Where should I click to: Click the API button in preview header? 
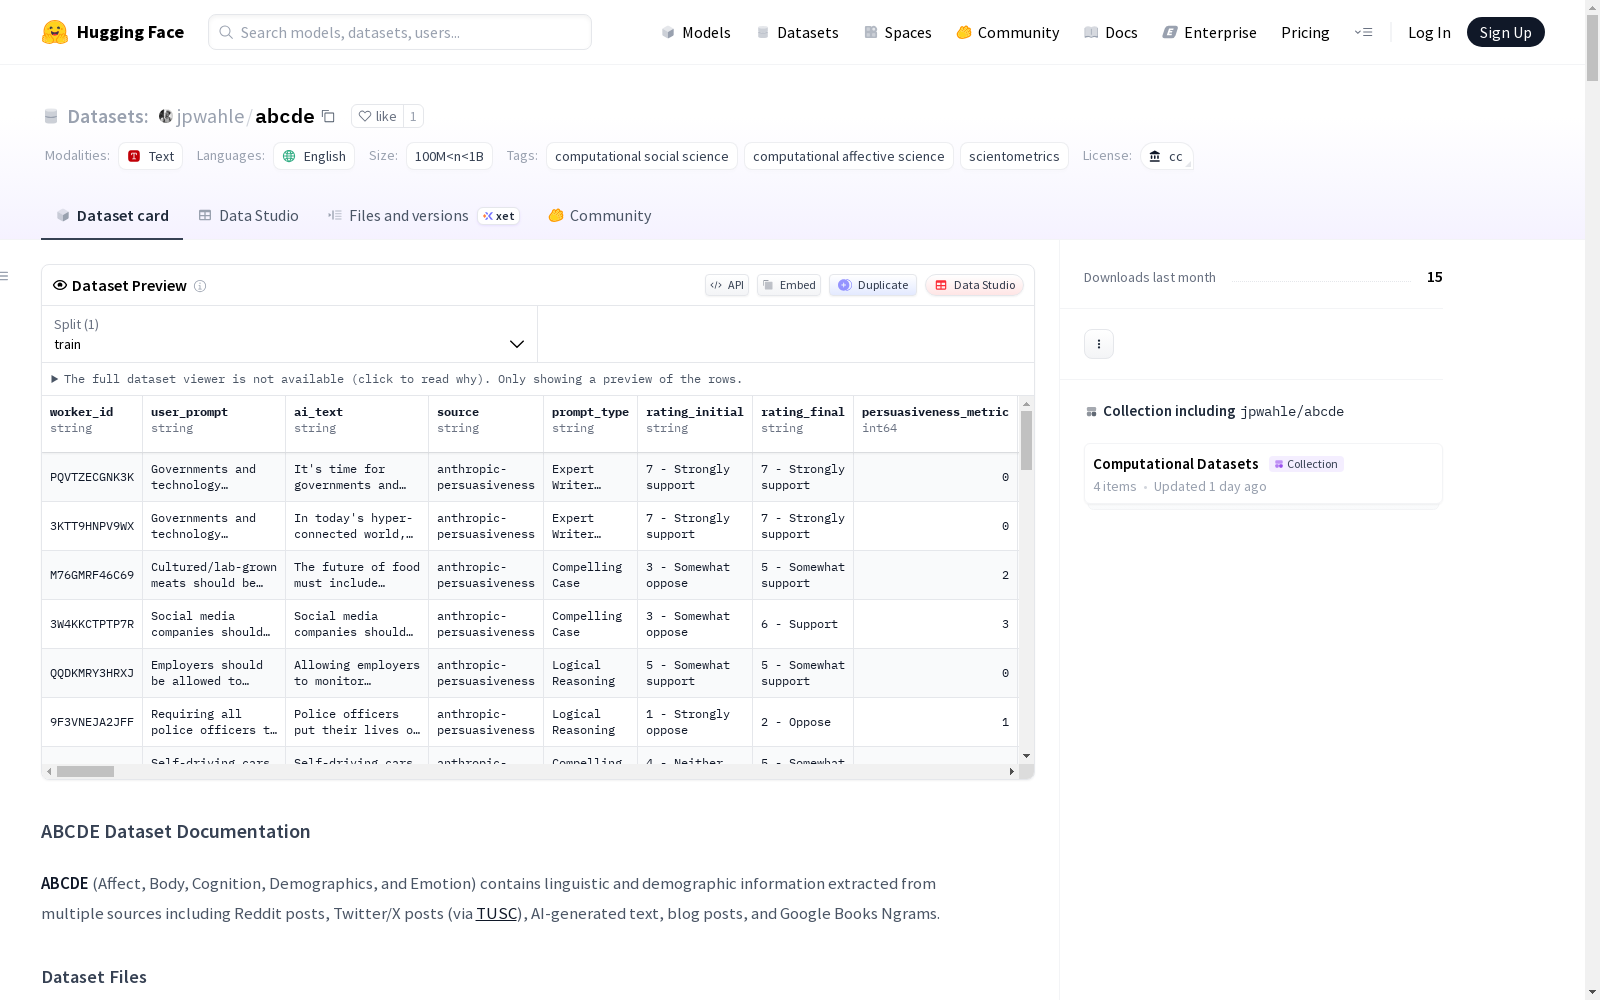(727, 285)
